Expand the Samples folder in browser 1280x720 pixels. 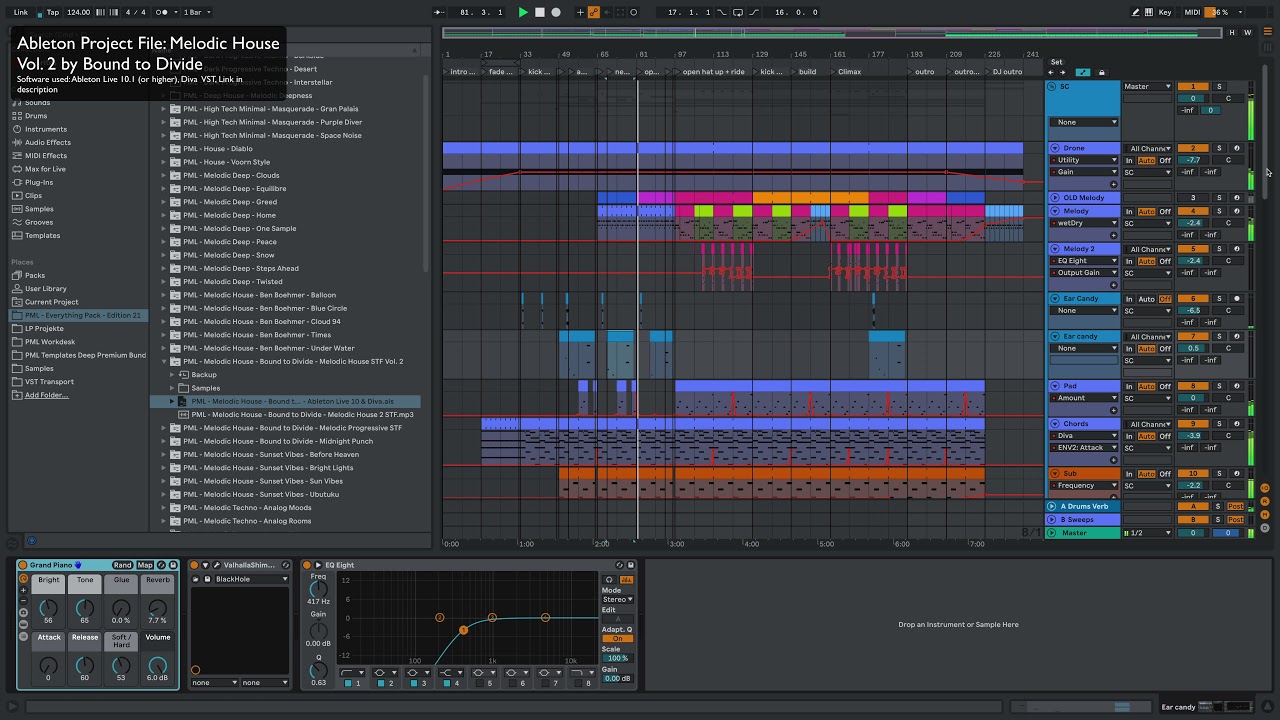[173, 388]
